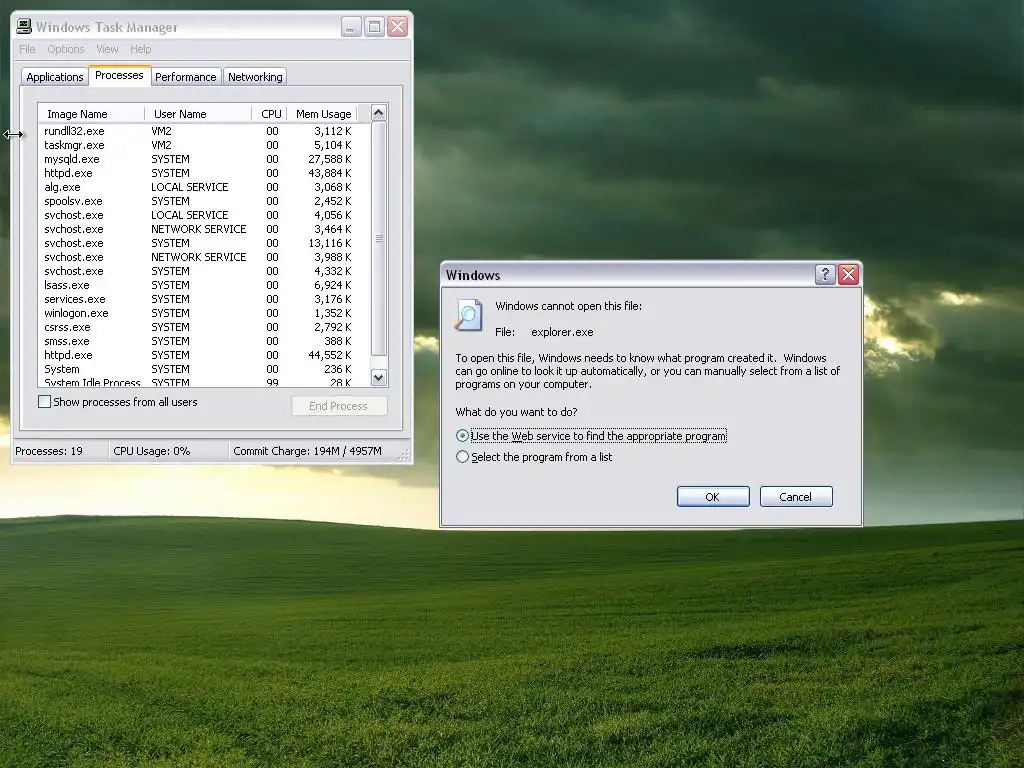Click the magnifier file icon in Windows dialog

[x=469, y=315]
